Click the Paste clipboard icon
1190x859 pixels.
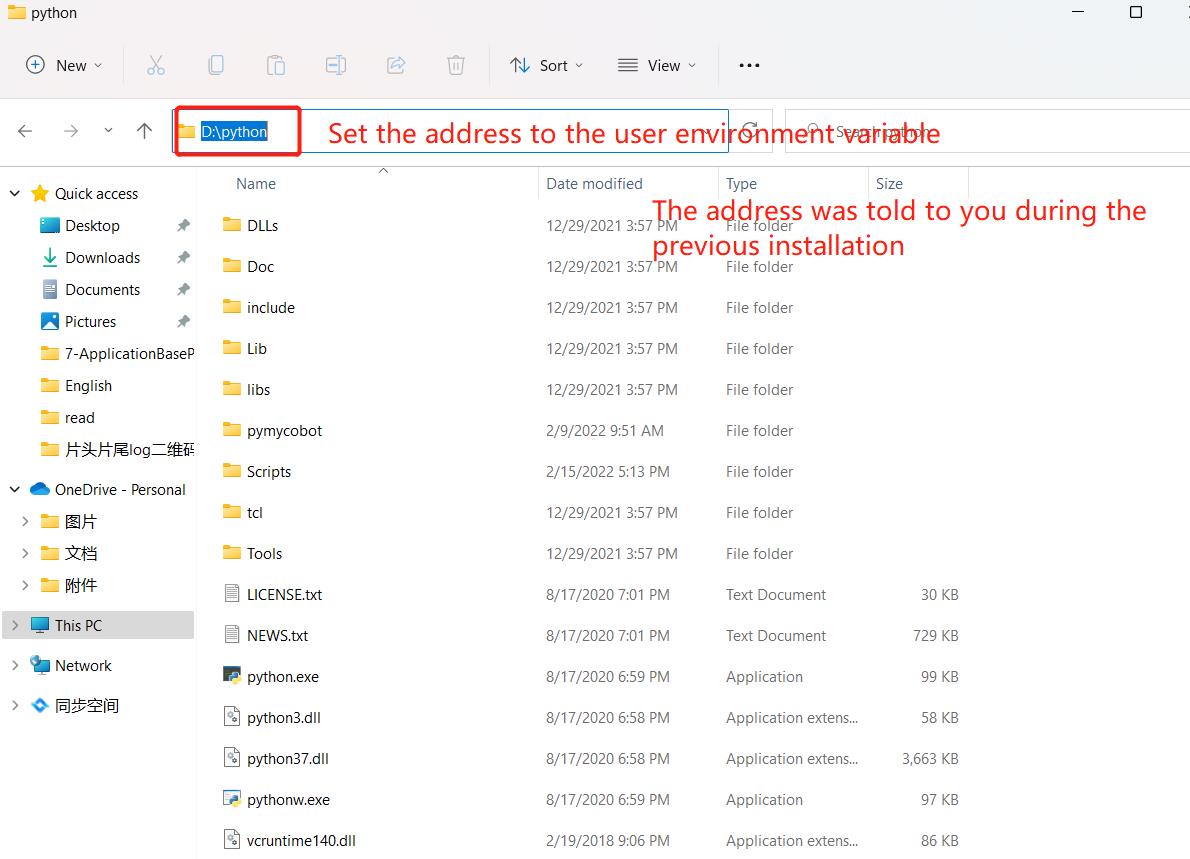tap(275, 66)
